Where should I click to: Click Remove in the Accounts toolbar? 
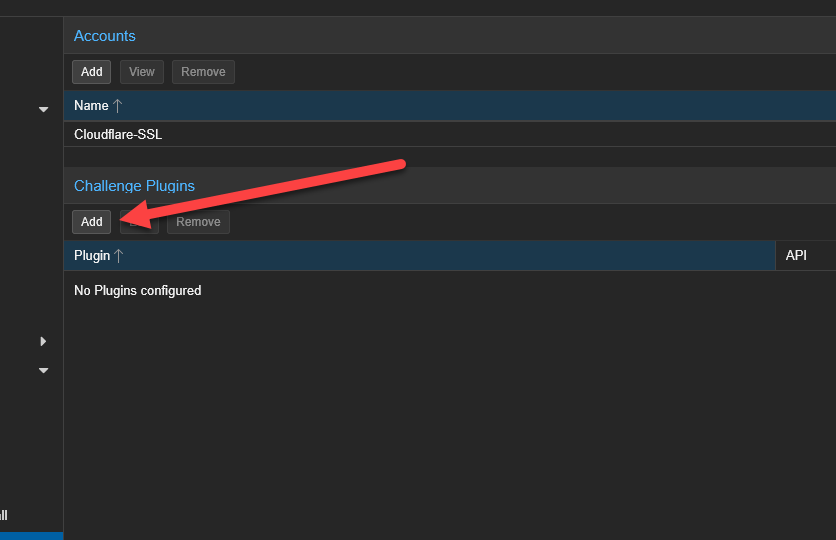203,72
